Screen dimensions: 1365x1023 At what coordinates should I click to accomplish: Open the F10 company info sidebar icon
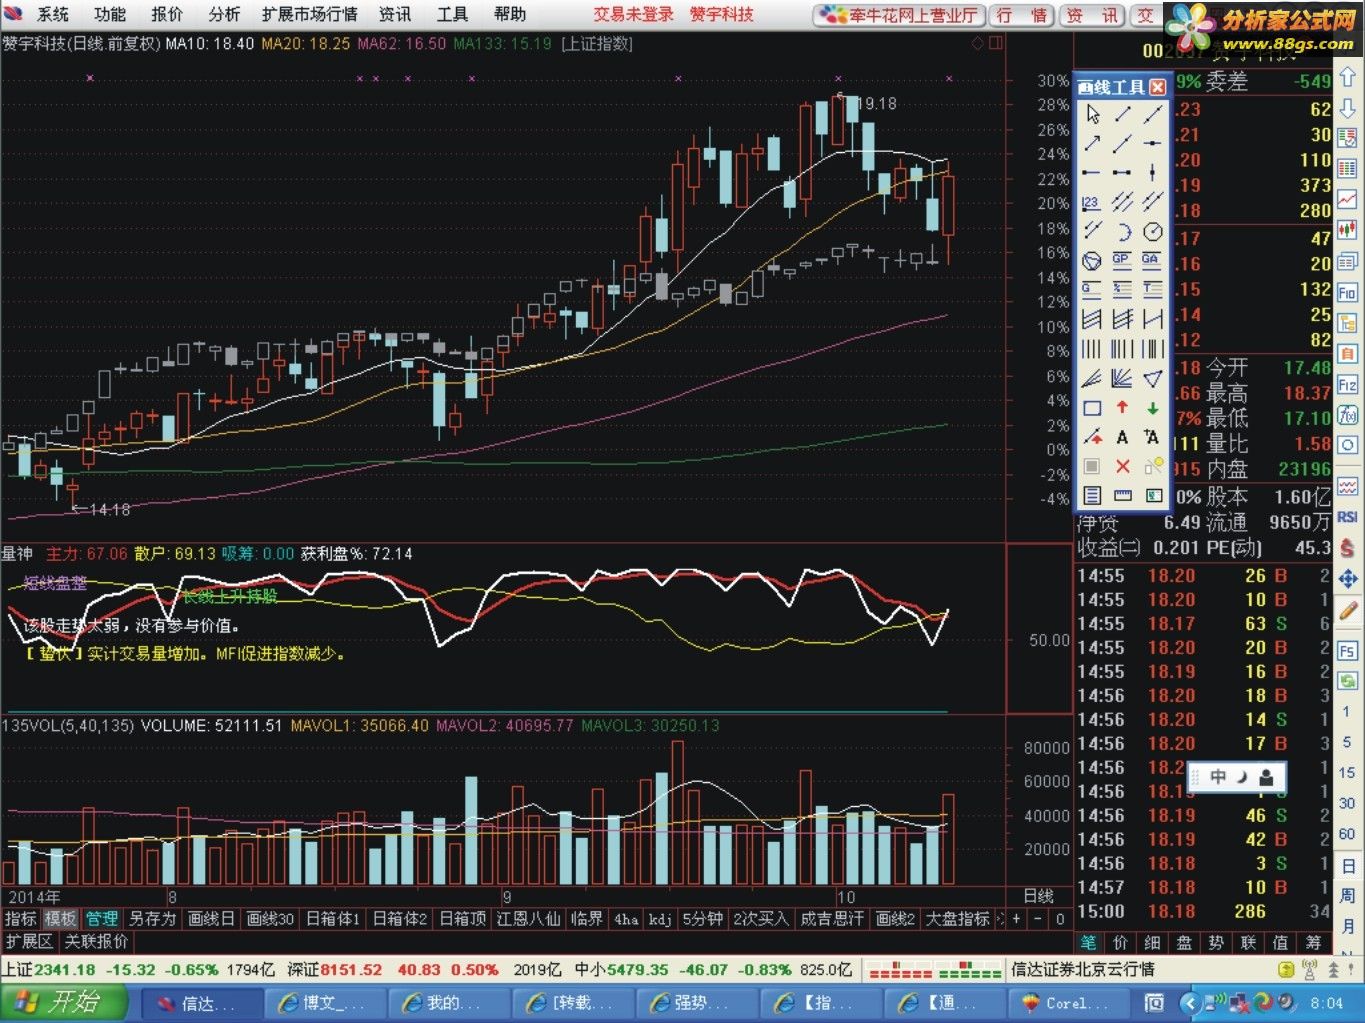pyautogui.click(x=1348, y=293)
